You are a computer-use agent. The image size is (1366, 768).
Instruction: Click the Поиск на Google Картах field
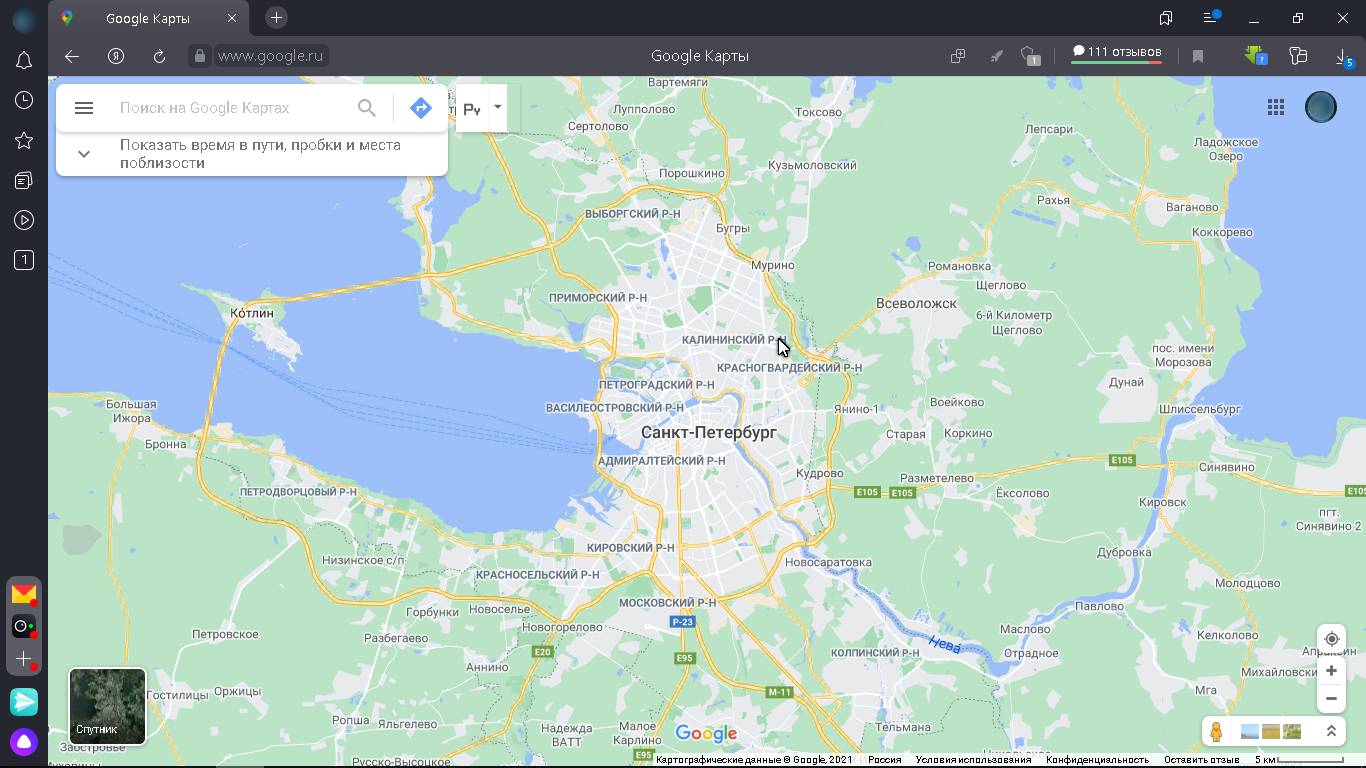230,108
